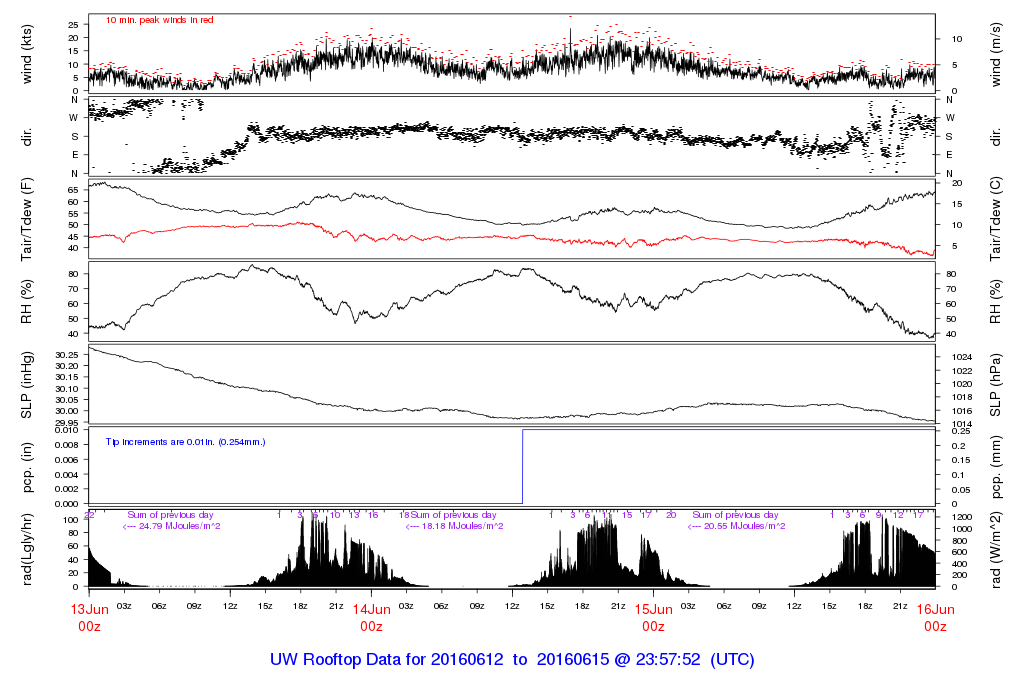Image resolution: width=1024 pixels, height=700 pixels.
Task: Select the '13Jun 00z' date marker
Action: click(89, 618)
